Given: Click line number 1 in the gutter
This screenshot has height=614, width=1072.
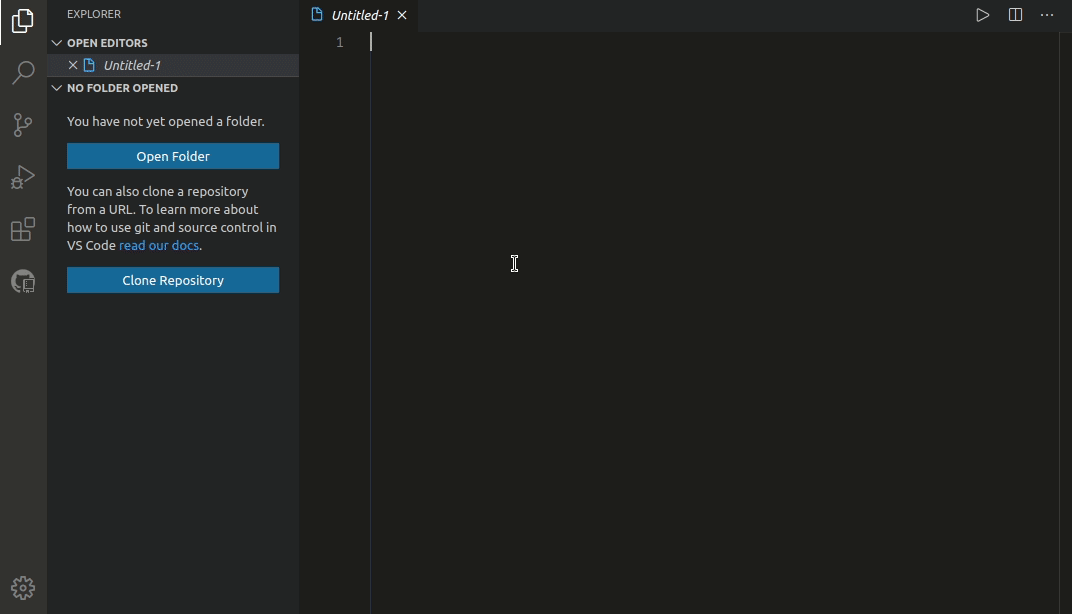Looking at the screenshot, I should (339, 42).
